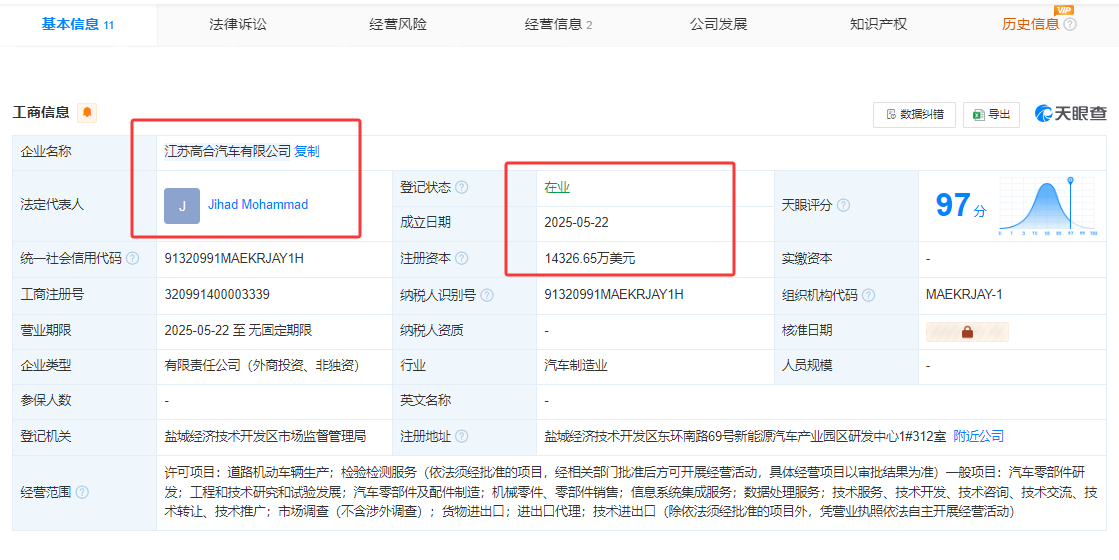The width and height of the screenshot is (1119, 560).
Task: Open the 历史信息 VIP tab
Action: pyautogui.click(x=1031, y=24)
